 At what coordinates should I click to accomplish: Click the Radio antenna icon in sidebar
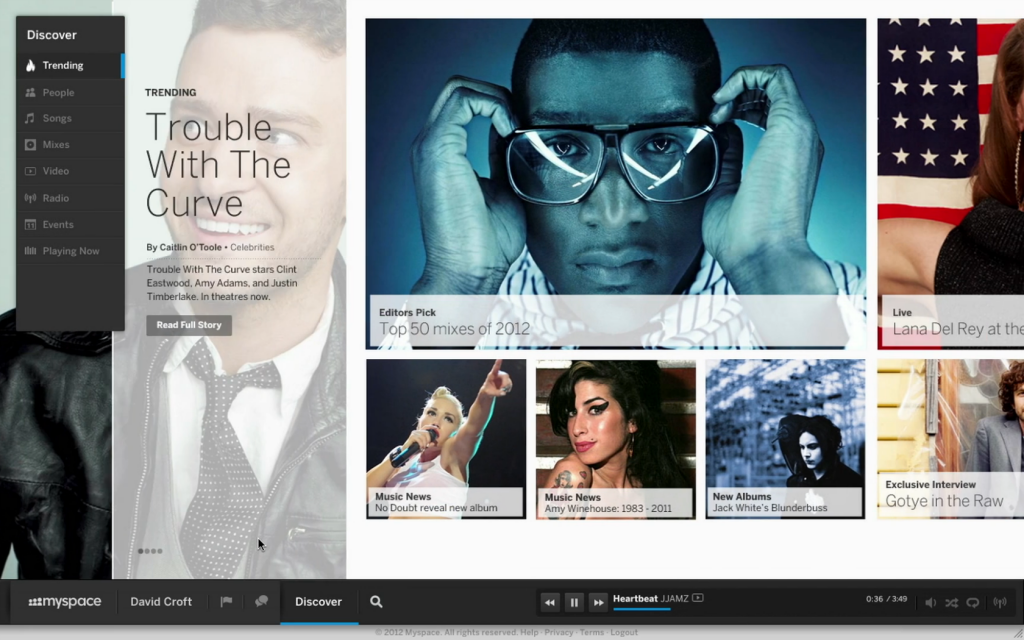30,198
